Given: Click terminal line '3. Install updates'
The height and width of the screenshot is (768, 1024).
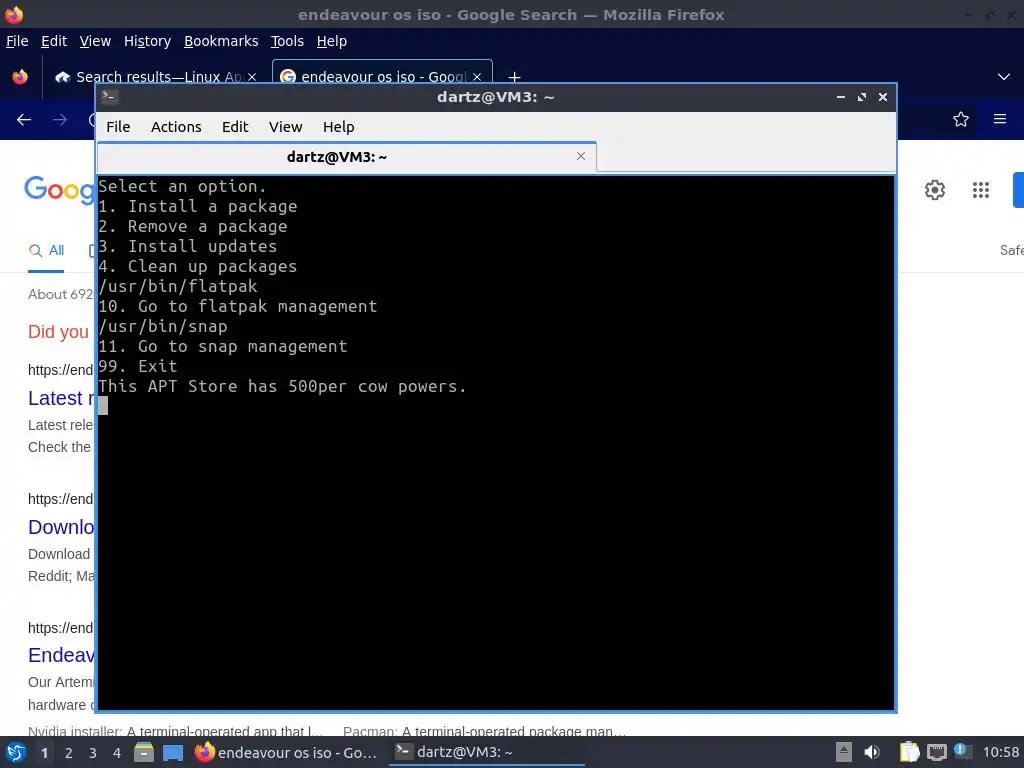Looking at the screenshot, I should (188, 246).
